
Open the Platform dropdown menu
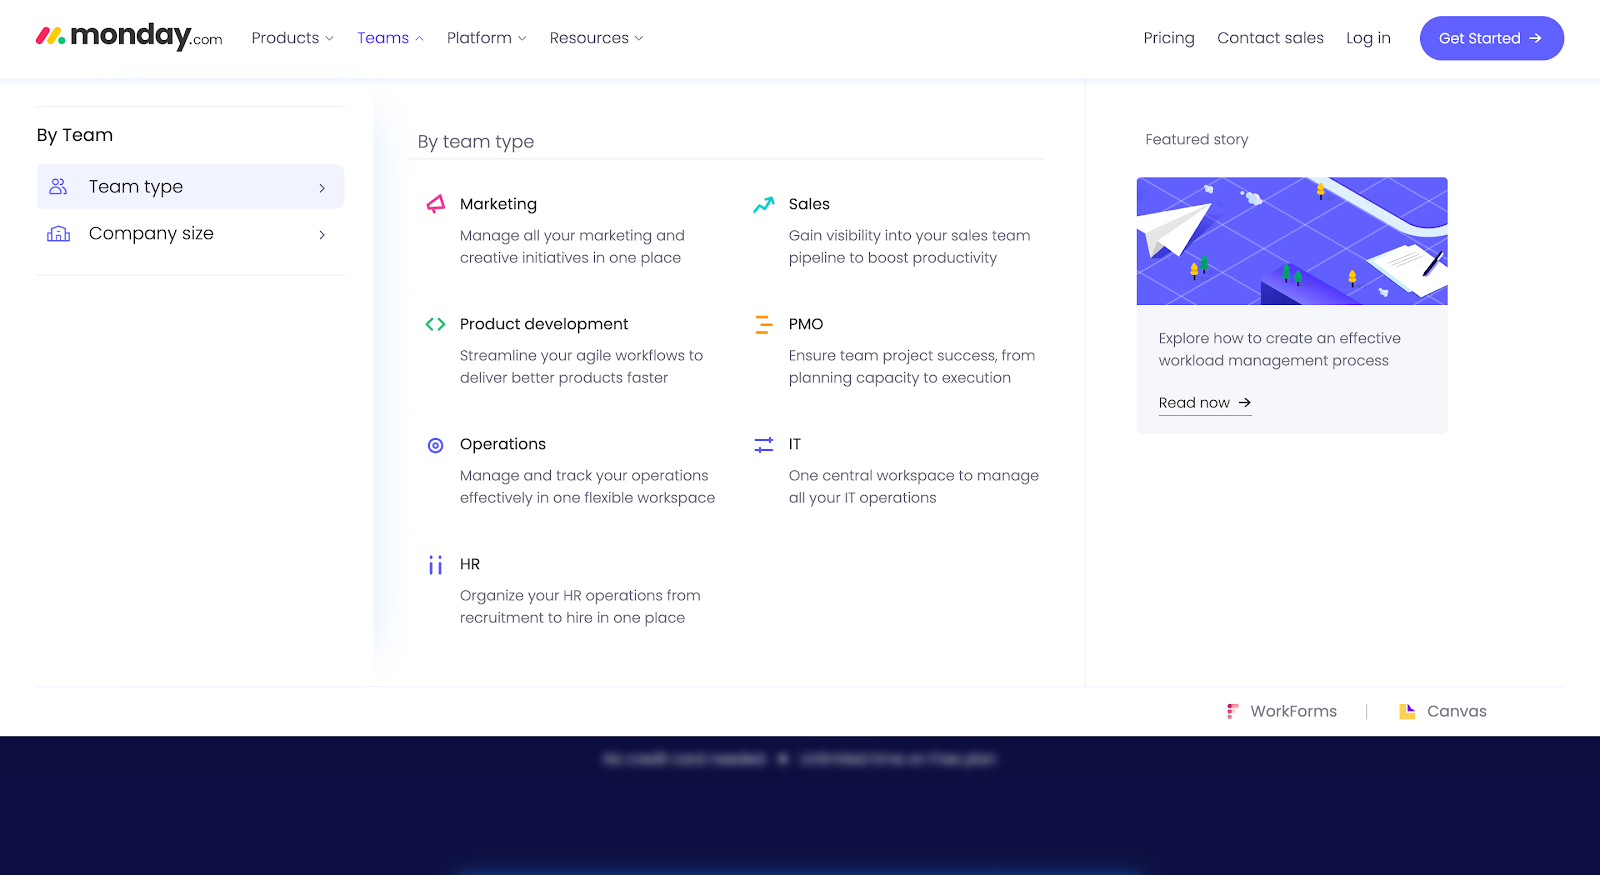coord(486,38)
